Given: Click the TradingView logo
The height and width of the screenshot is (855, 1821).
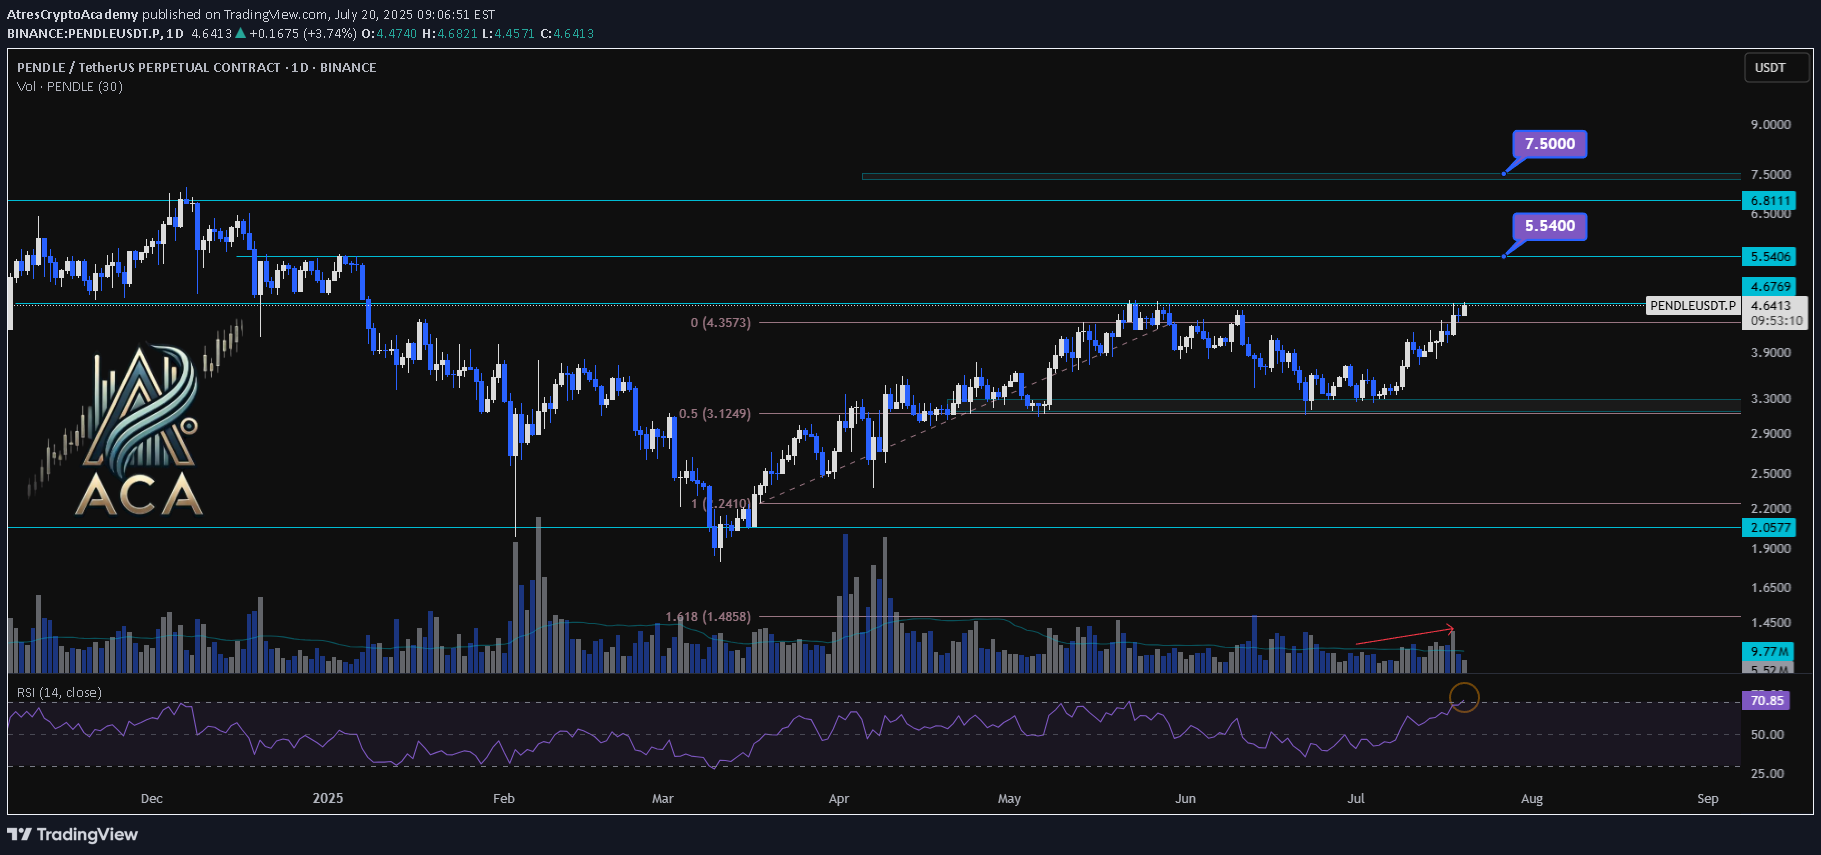Looking at the screenshot, I should (73, 834).
